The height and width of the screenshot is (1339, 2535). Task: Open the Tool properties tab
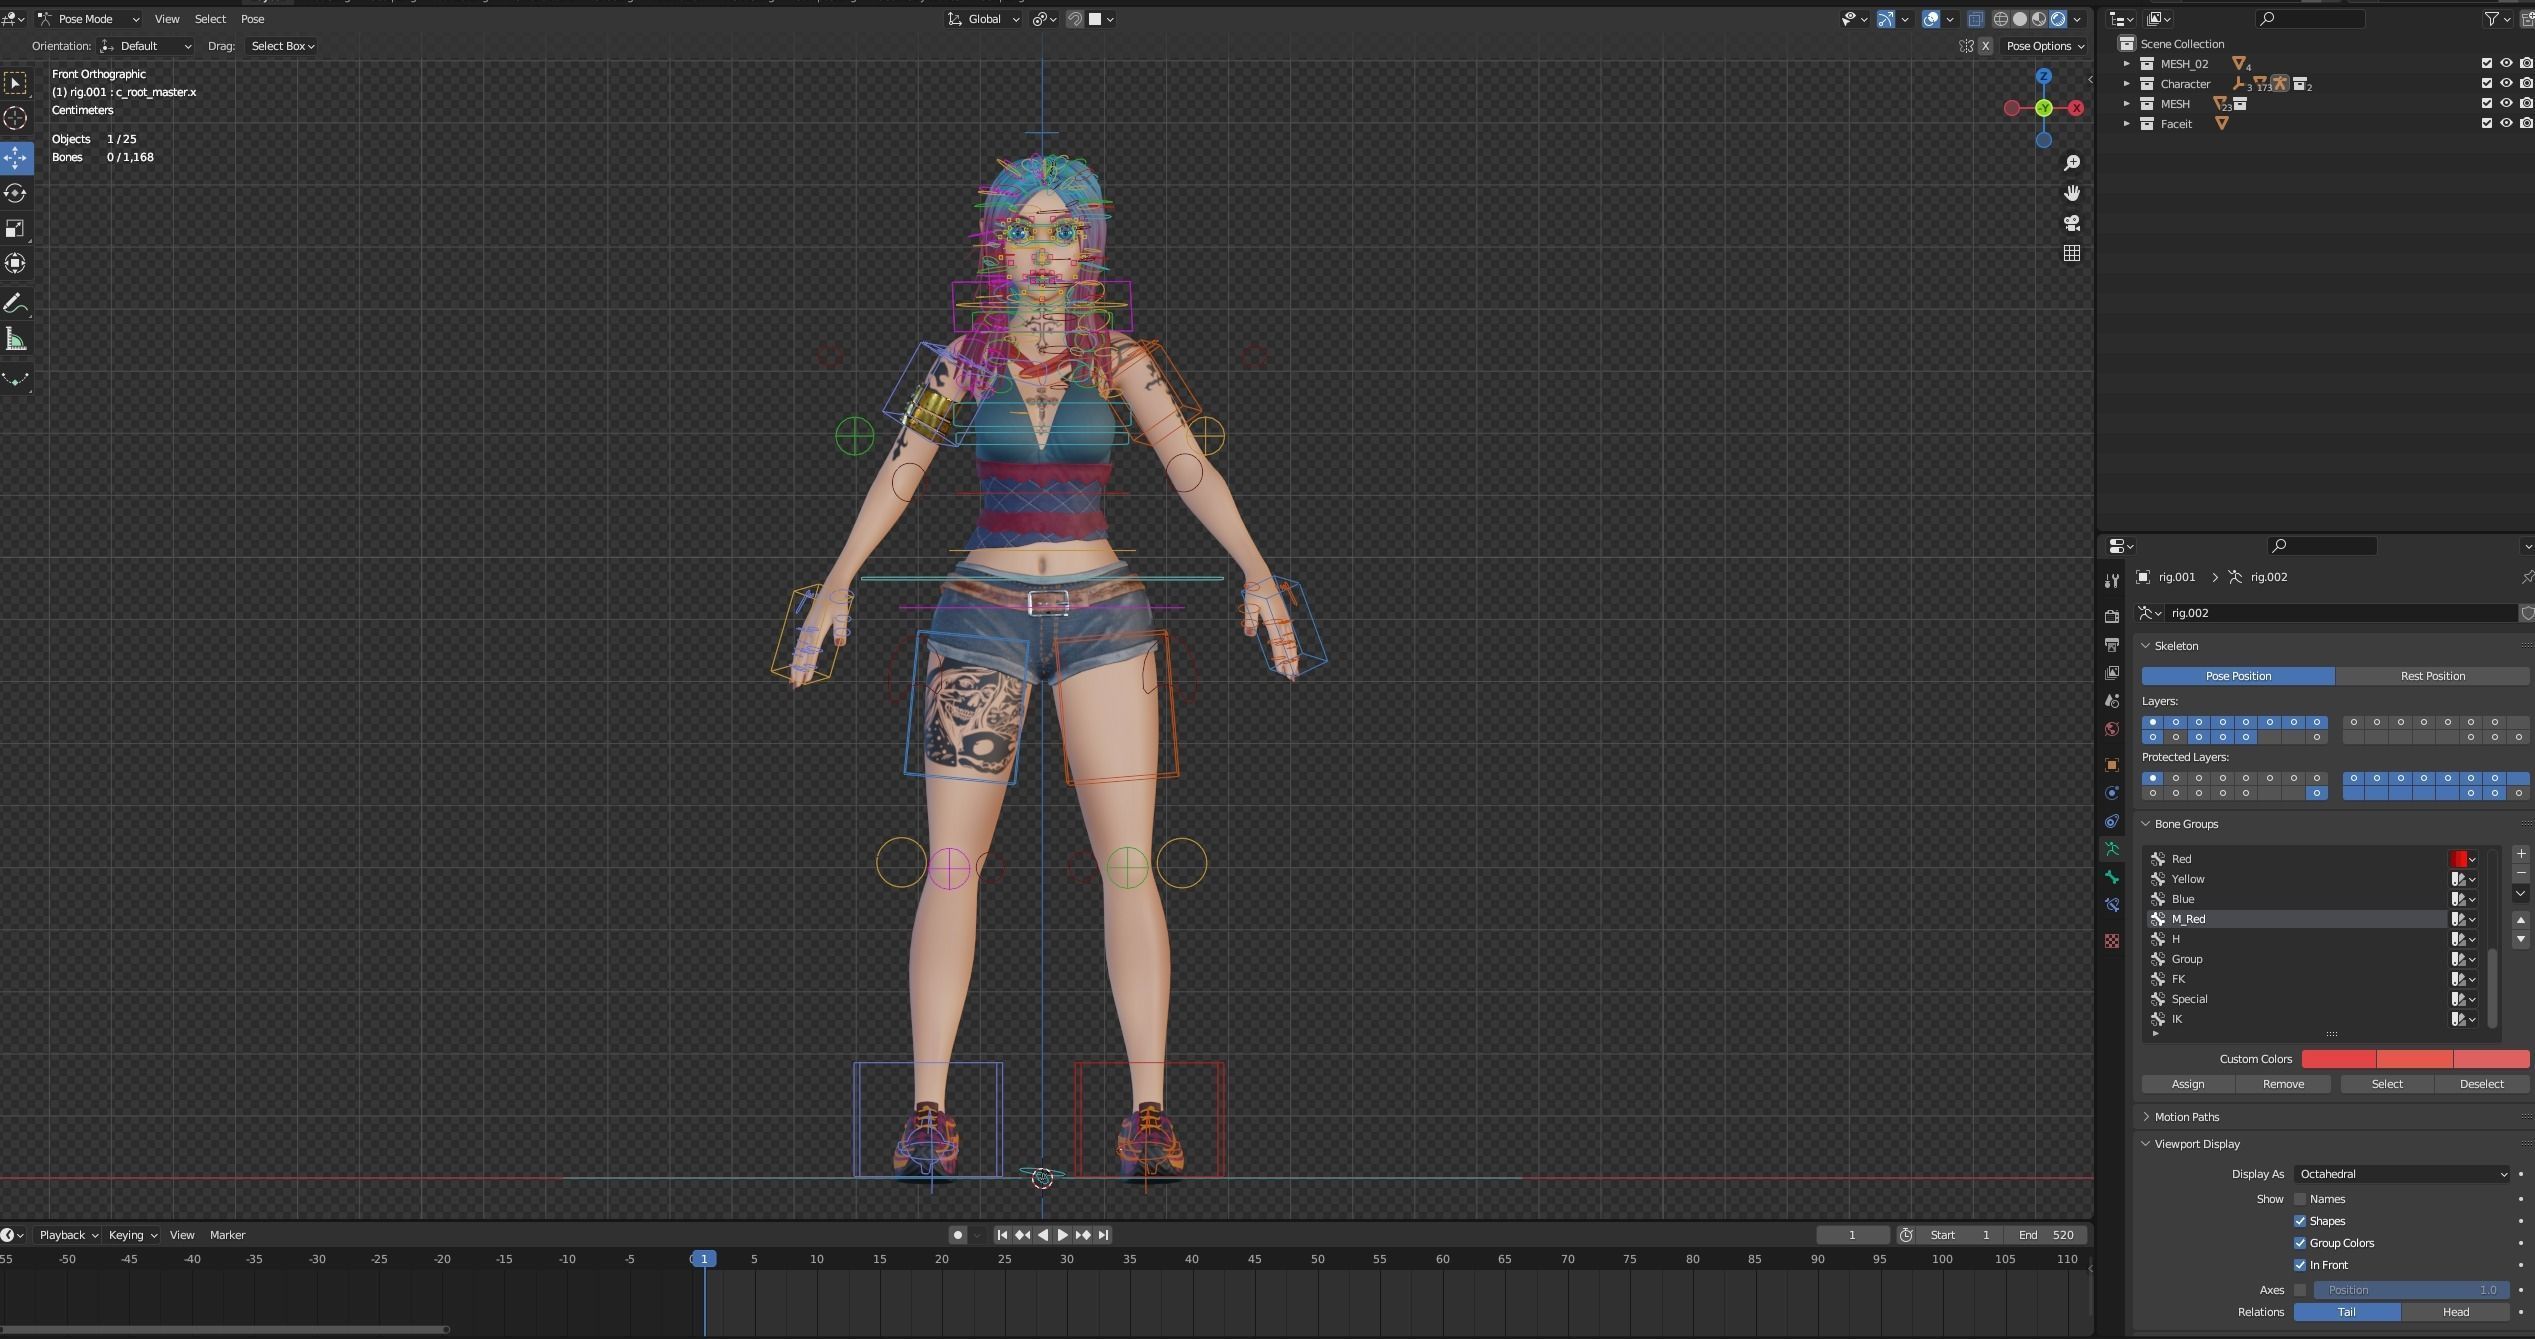2111,581
